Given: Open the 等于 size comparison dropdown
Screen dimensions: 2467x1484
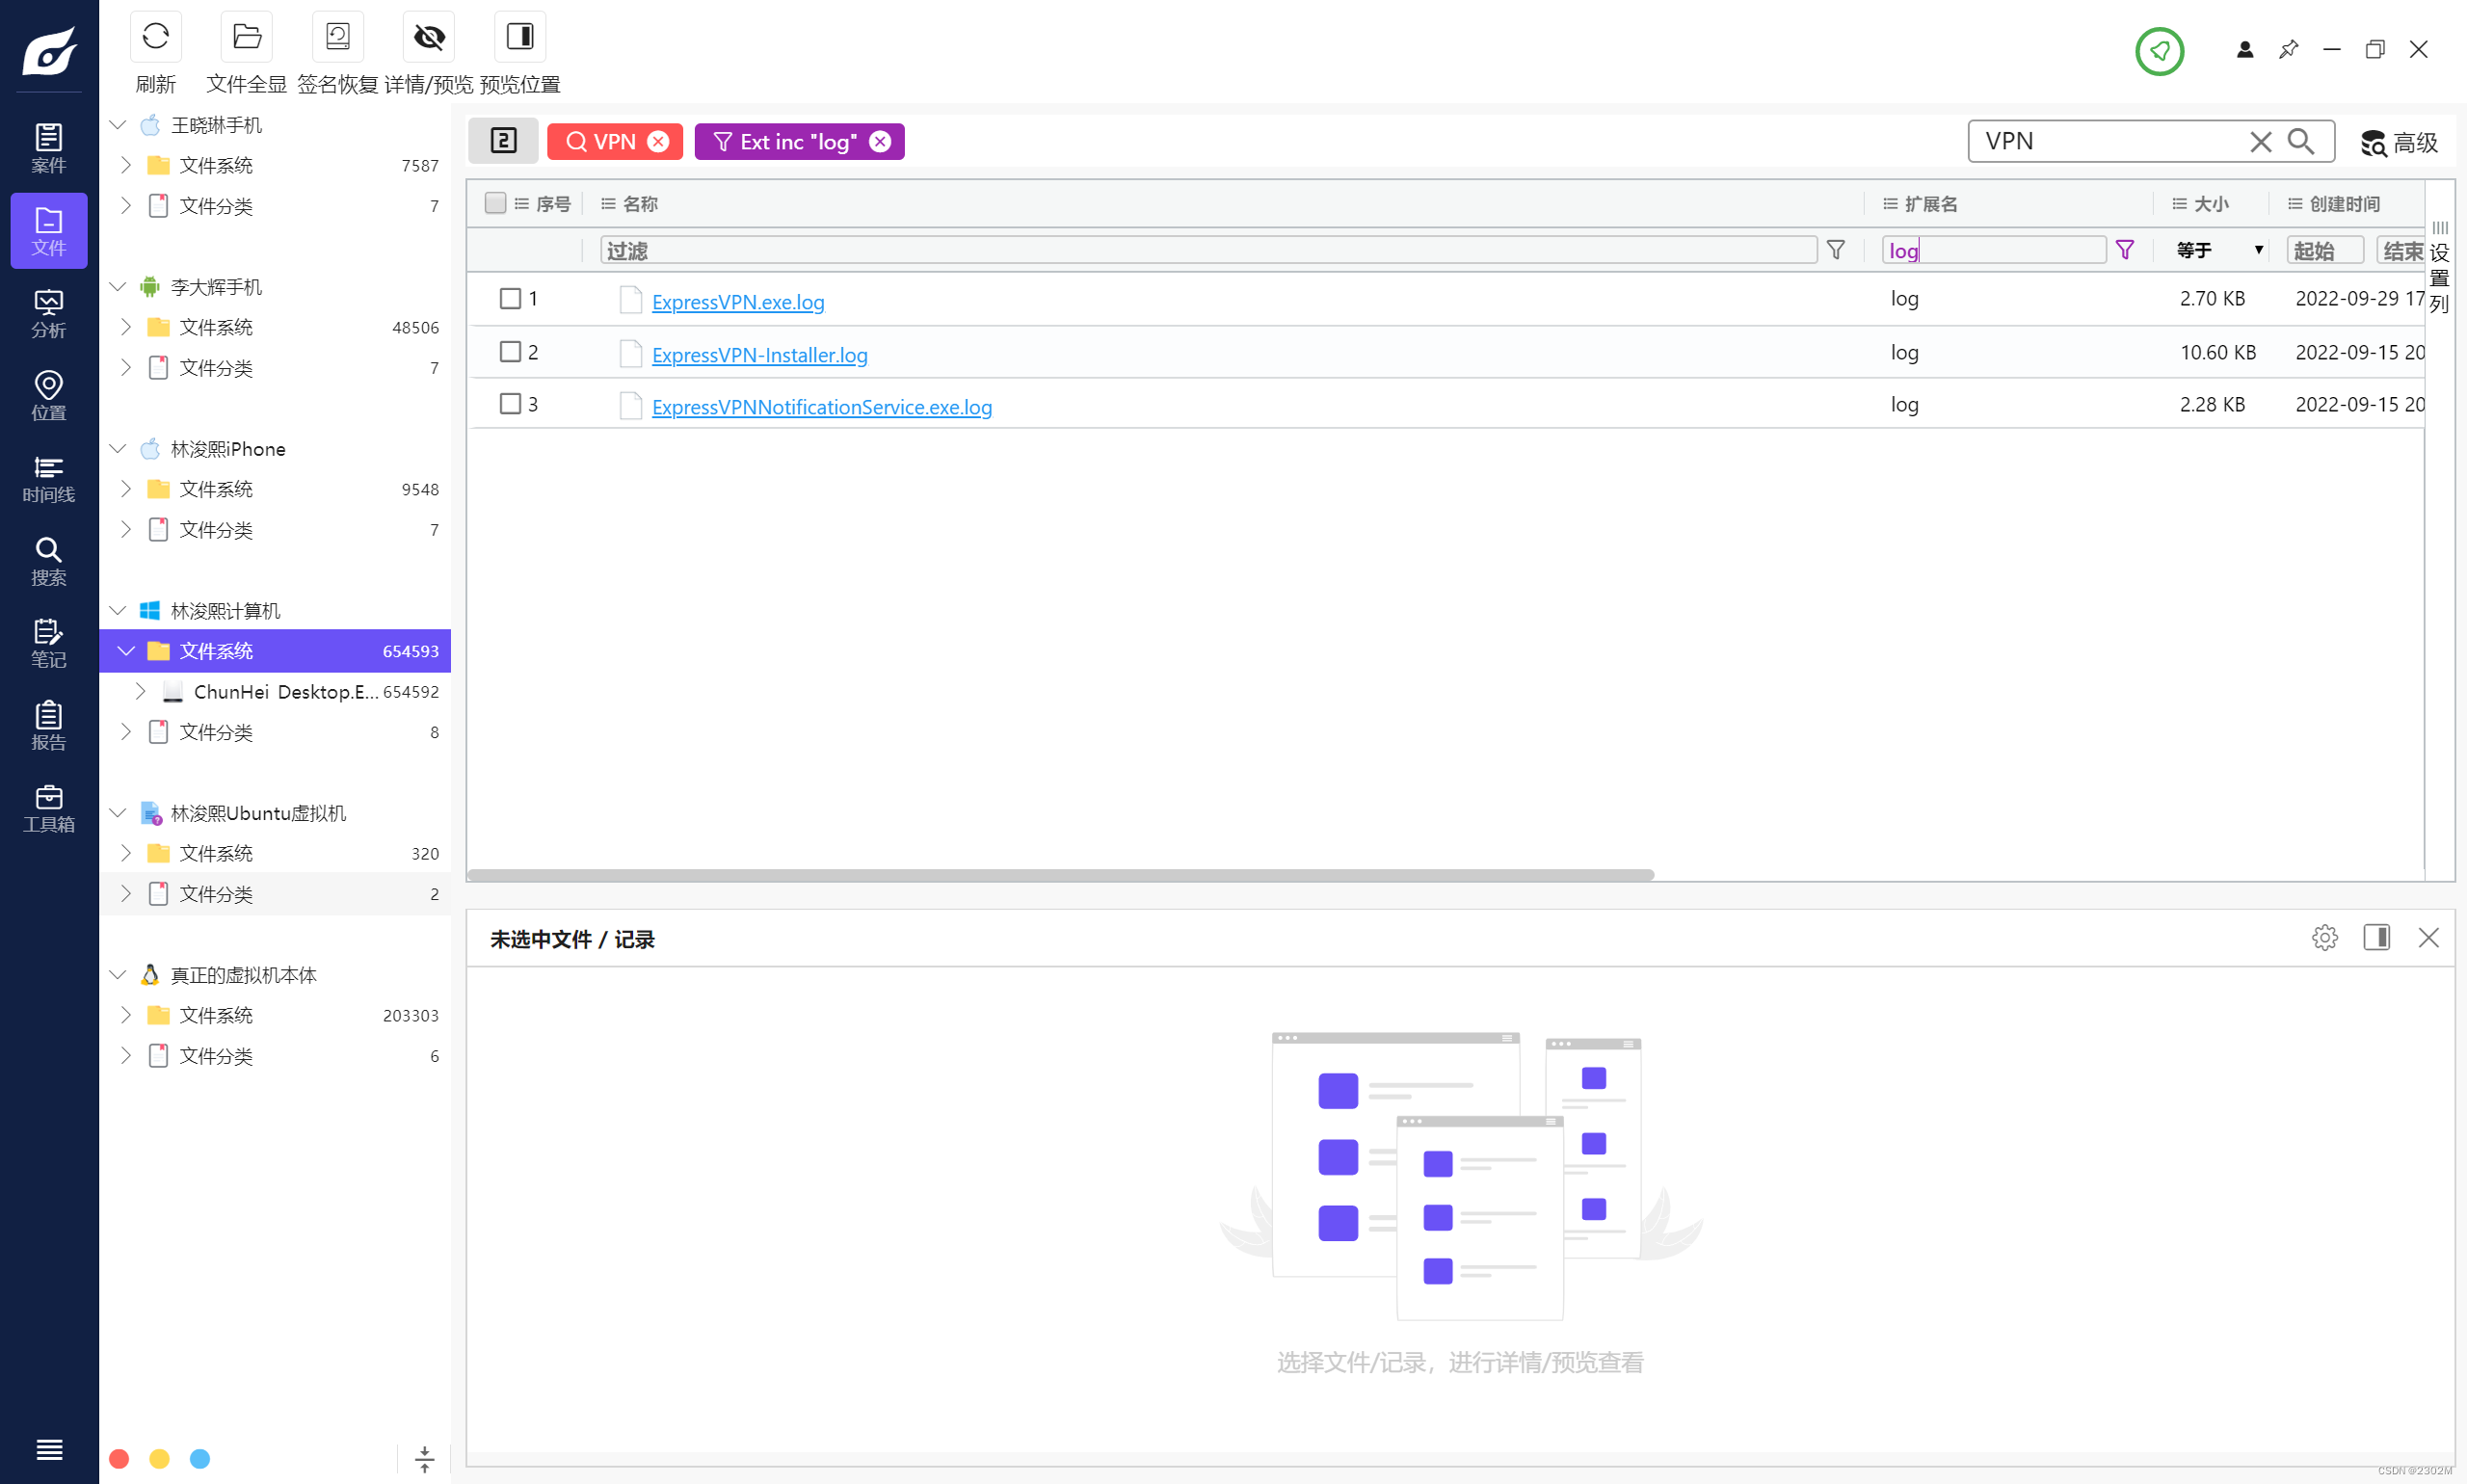Looking at the screenshot, I should [2220, 250].
